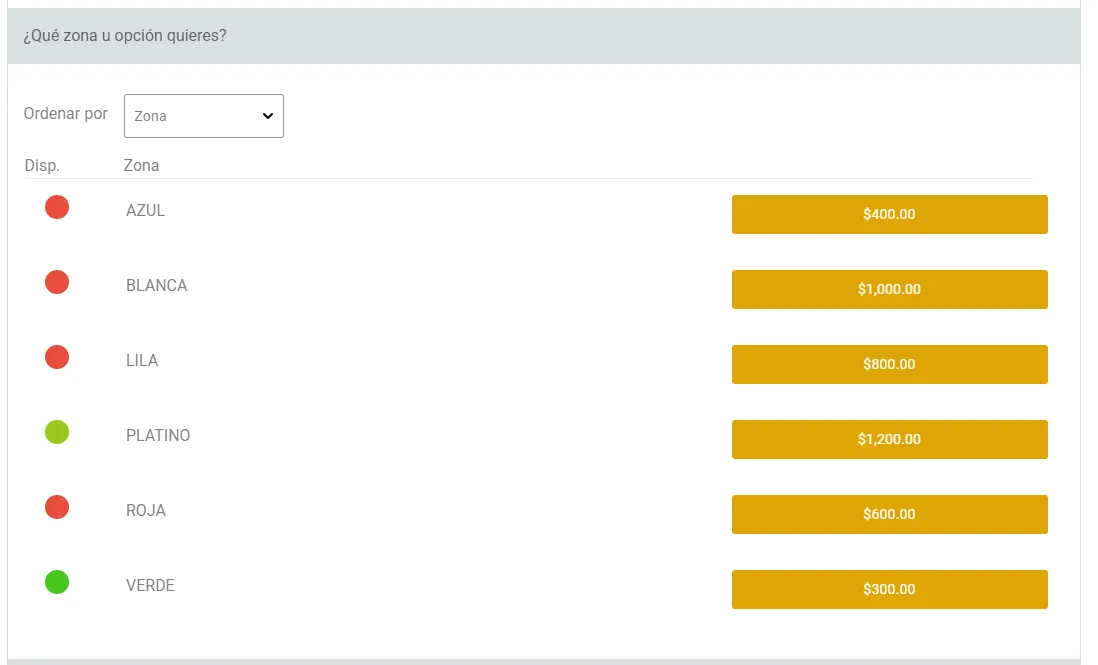Choose the $1,000.00 BLANCA price button
This screenshot has height=665, width=1098.
(x=889, y=289)
